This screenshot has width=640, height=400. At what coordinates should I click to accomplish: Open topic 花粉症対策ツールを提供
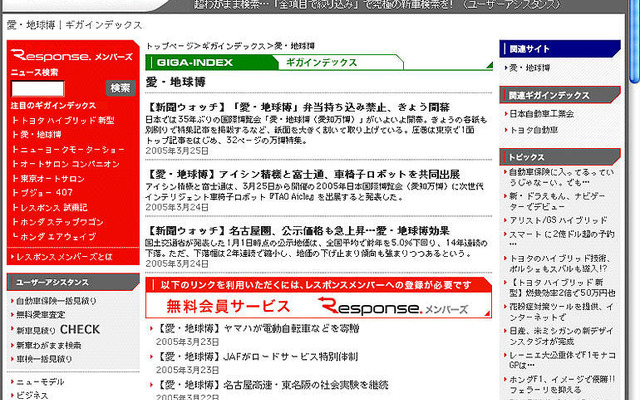coord(561,312)
